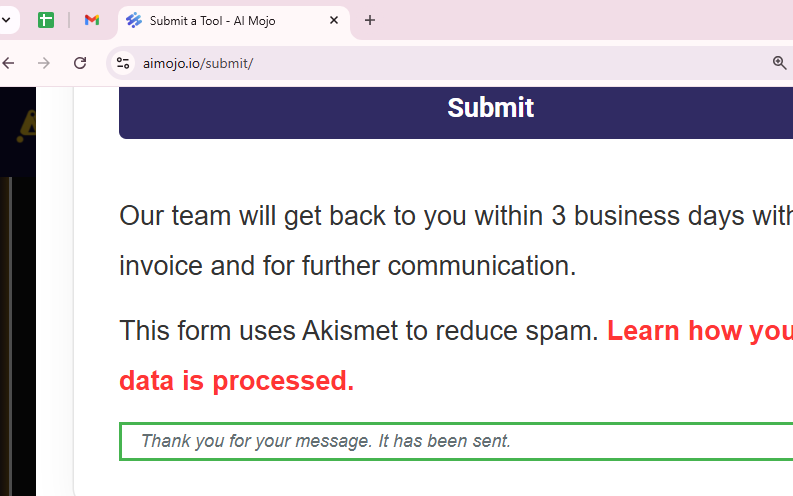This screenshot has width=793, height=496.
Task: Expand the tab search dropdown arrow
Action: pyautogui.click(x=6, y=20)
